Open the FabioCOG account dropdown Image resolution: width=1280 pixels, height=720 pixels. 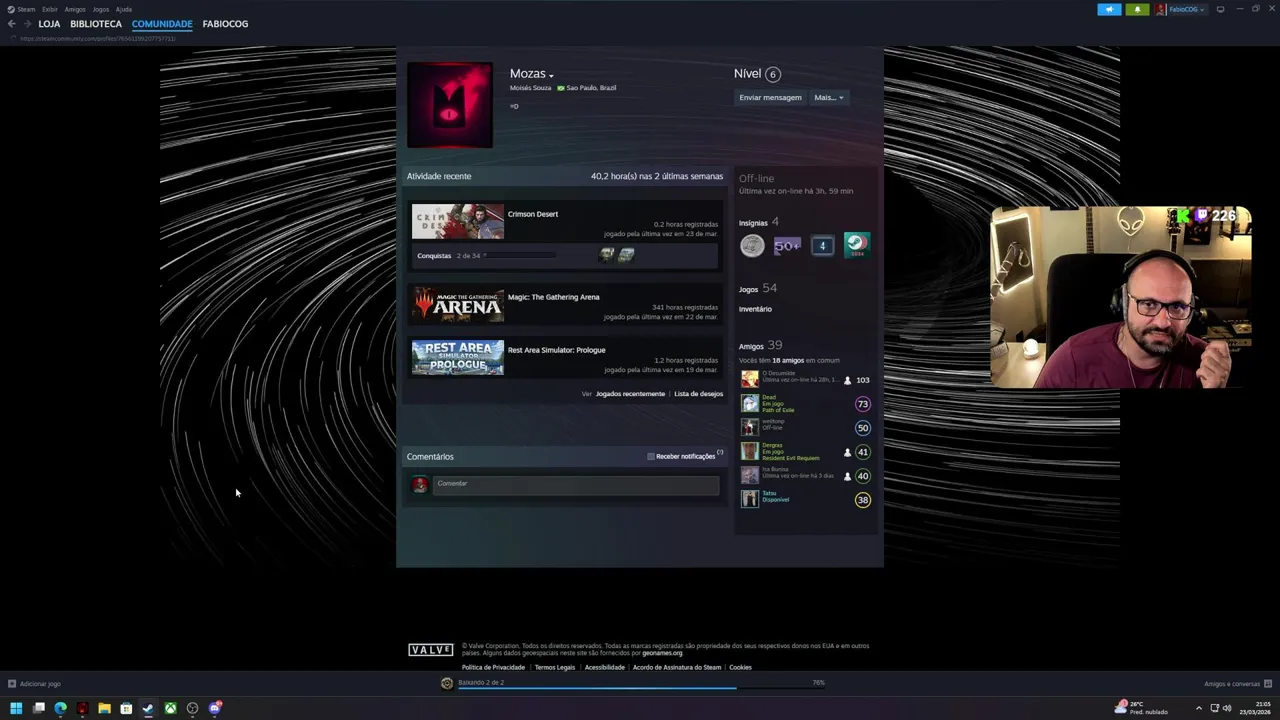pos(1181,9)
